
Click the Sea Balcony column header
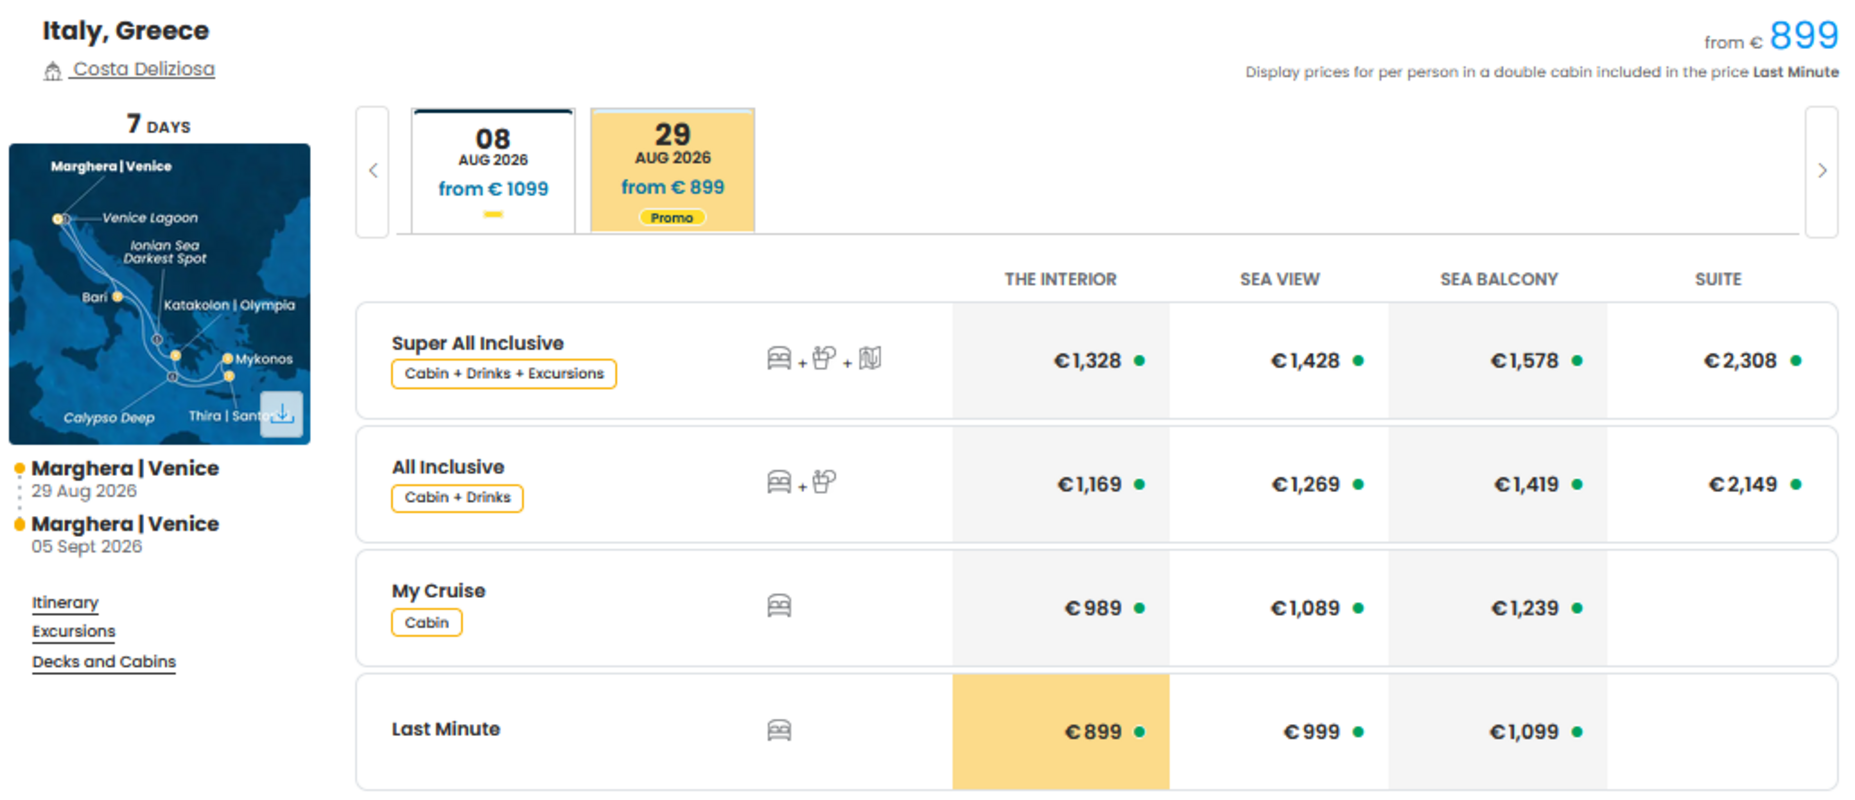coord(1499,279)
